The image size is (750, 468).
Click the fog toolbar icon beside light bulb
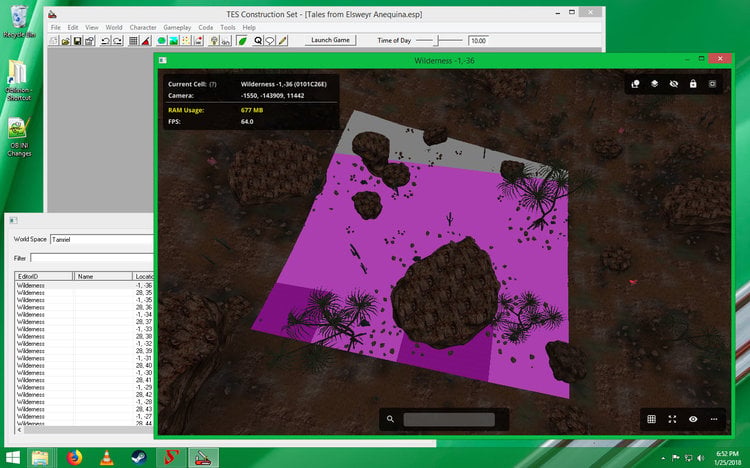click(x=226, y=41)
